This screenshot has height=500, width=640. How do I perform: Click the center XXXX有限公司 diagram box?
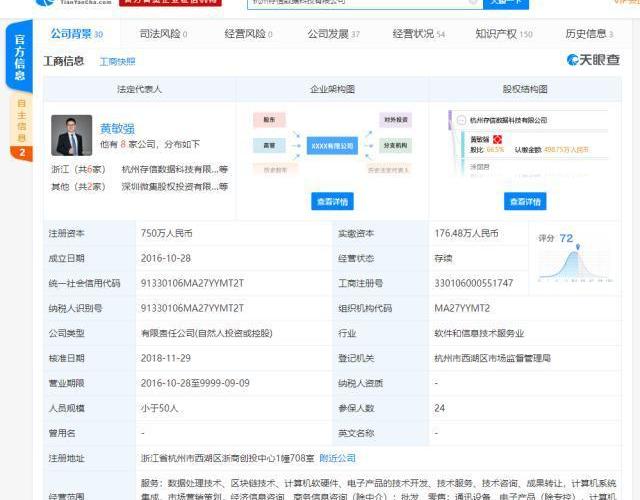click(x=332, y=146)
